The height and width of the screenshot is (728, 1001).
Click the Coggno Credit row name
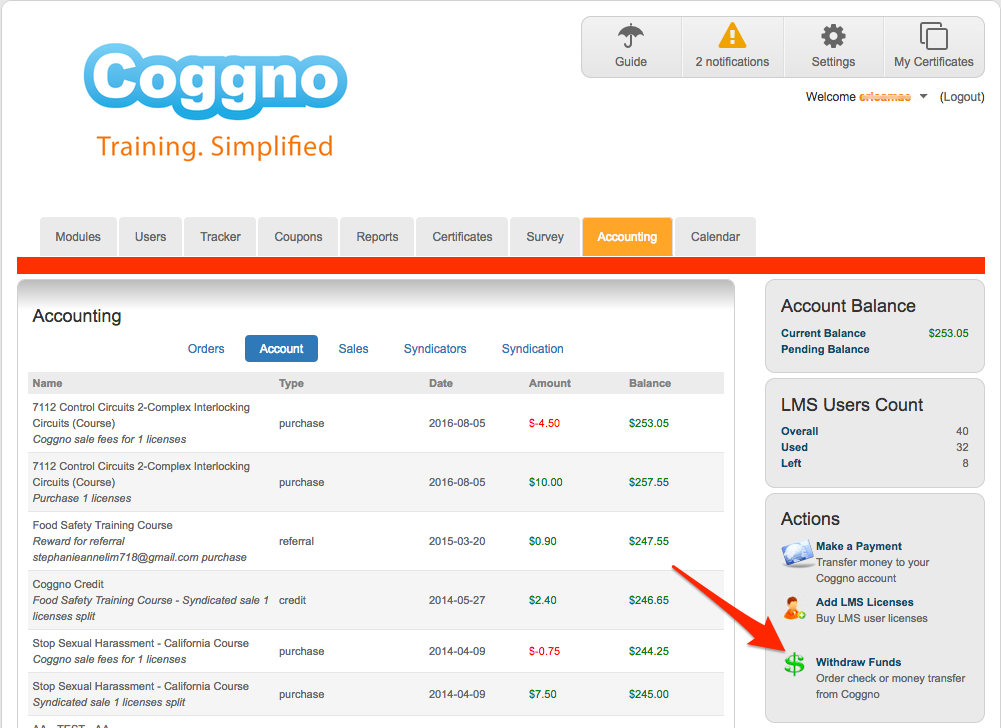[x=68, y=584]
